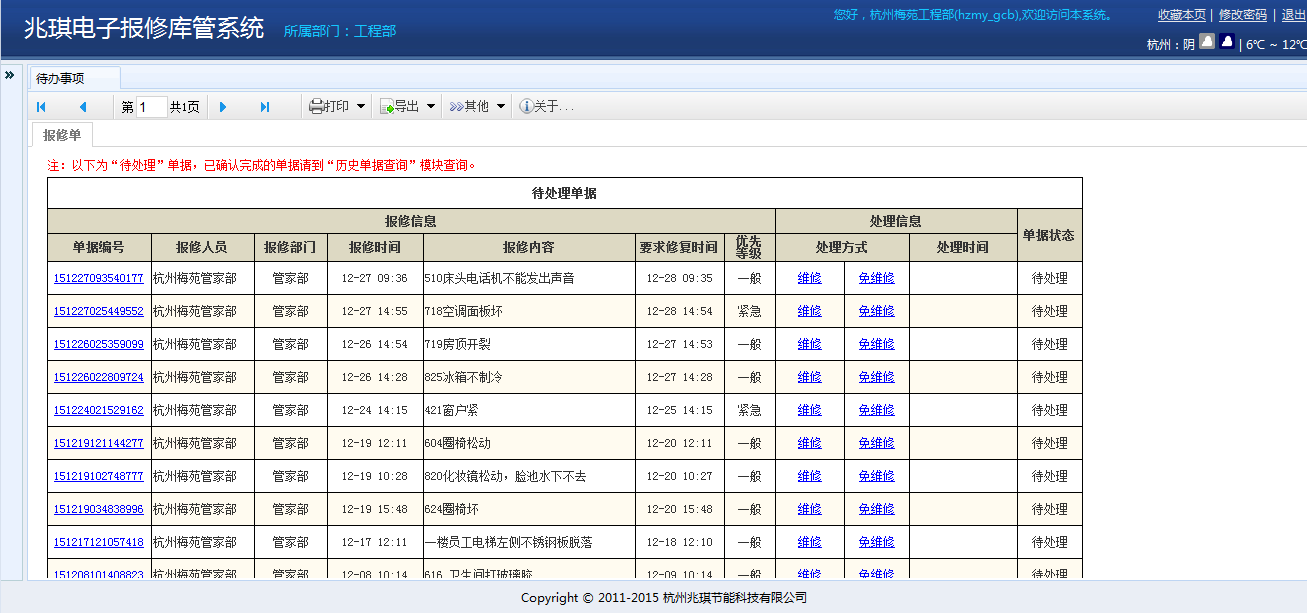
Task: Open order 151226022809724
Action: coord(99,378)
